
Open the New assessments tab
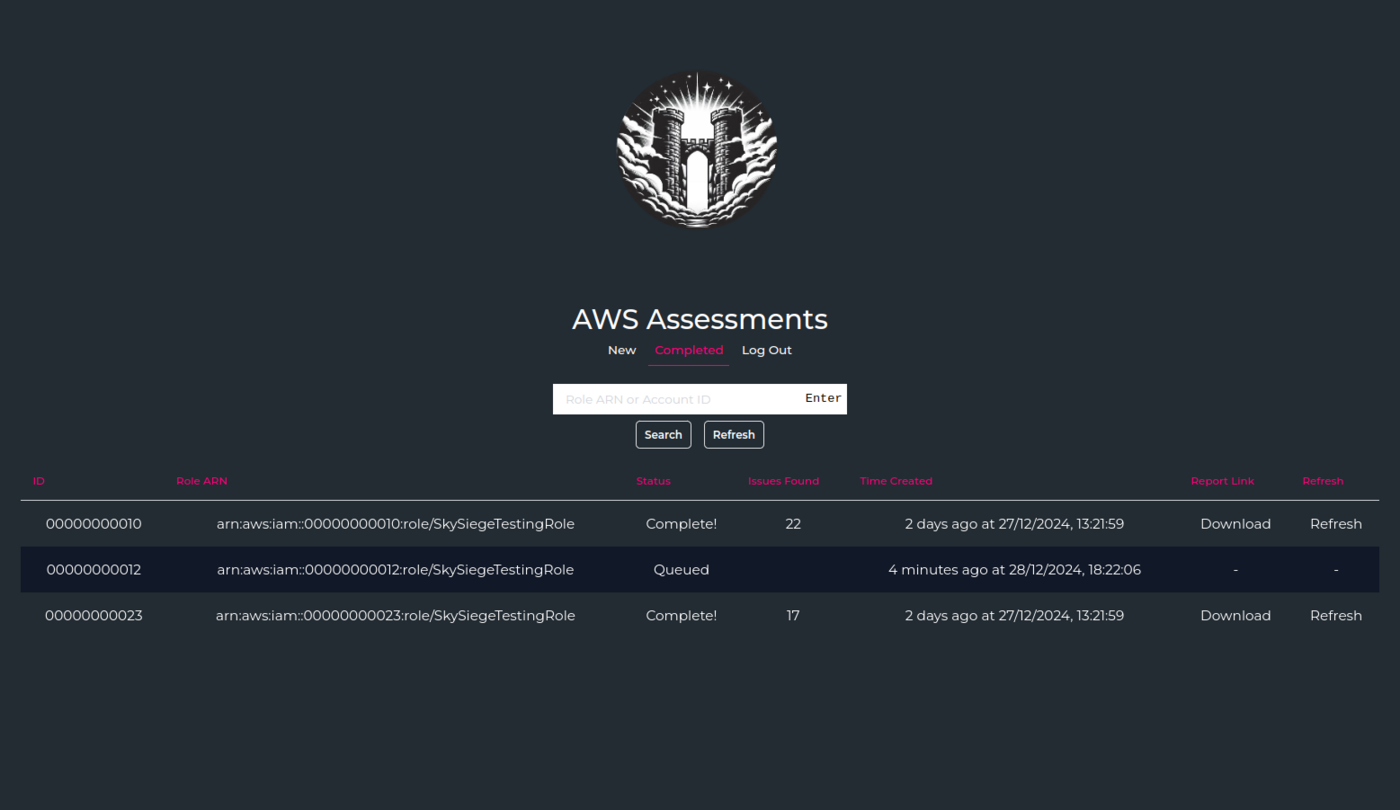pyautogui.click(x=622, y=350)
